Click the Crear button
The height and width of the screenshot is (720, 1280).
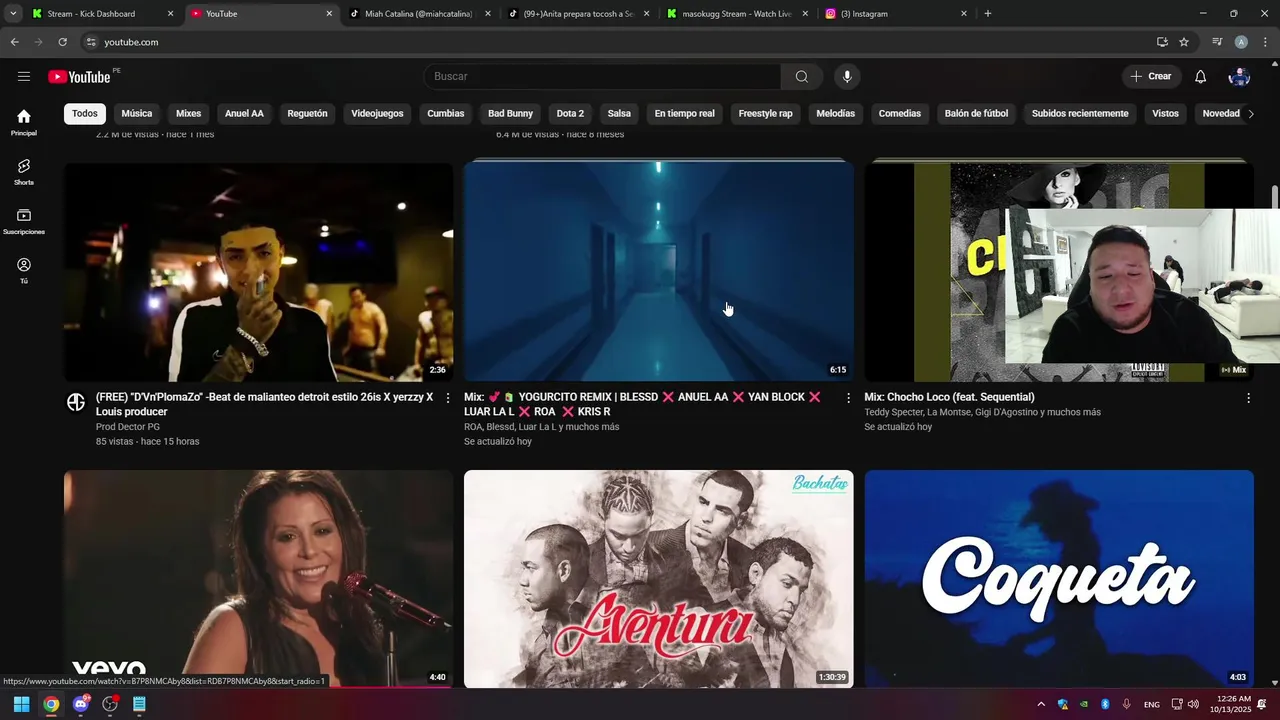pyautogui.click(x=1151, y=77)
